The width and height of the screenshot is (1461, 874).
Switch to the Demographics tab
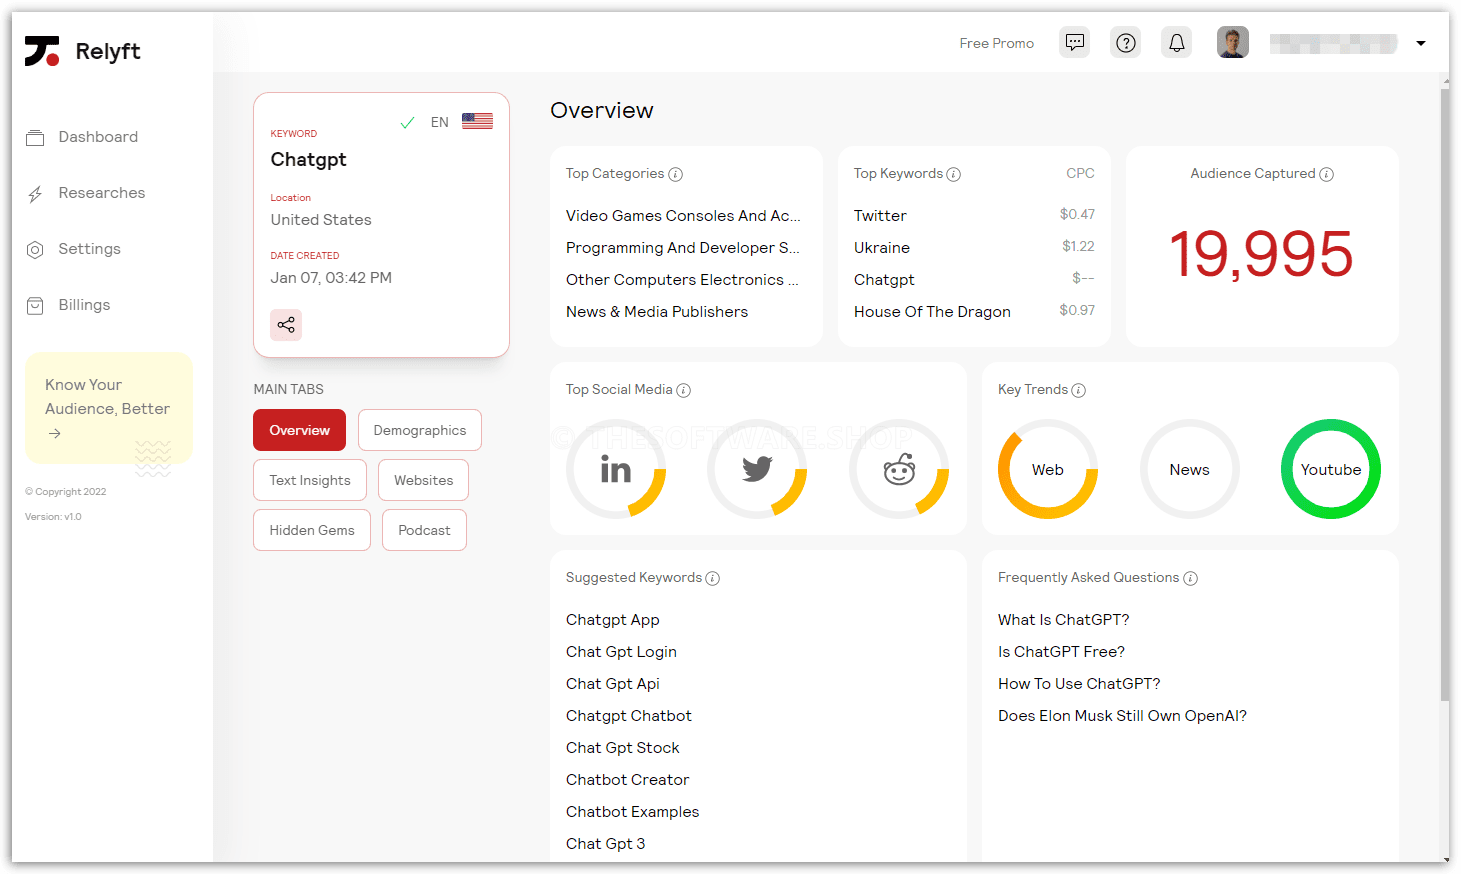coord(420,430)
